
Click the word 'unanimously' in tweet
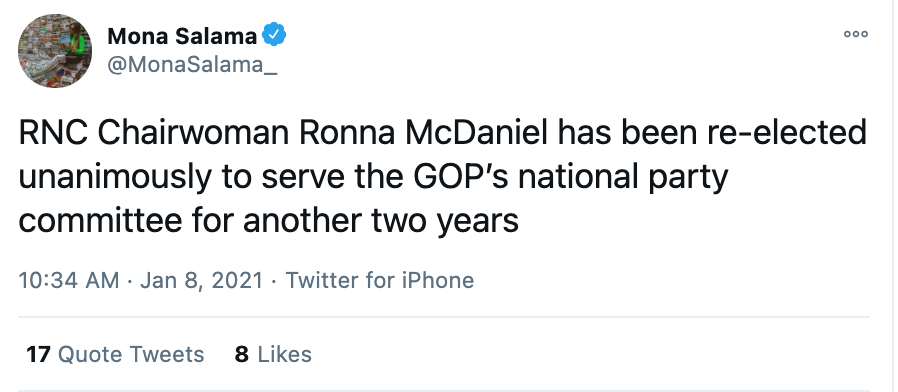(x=115, y=179)
